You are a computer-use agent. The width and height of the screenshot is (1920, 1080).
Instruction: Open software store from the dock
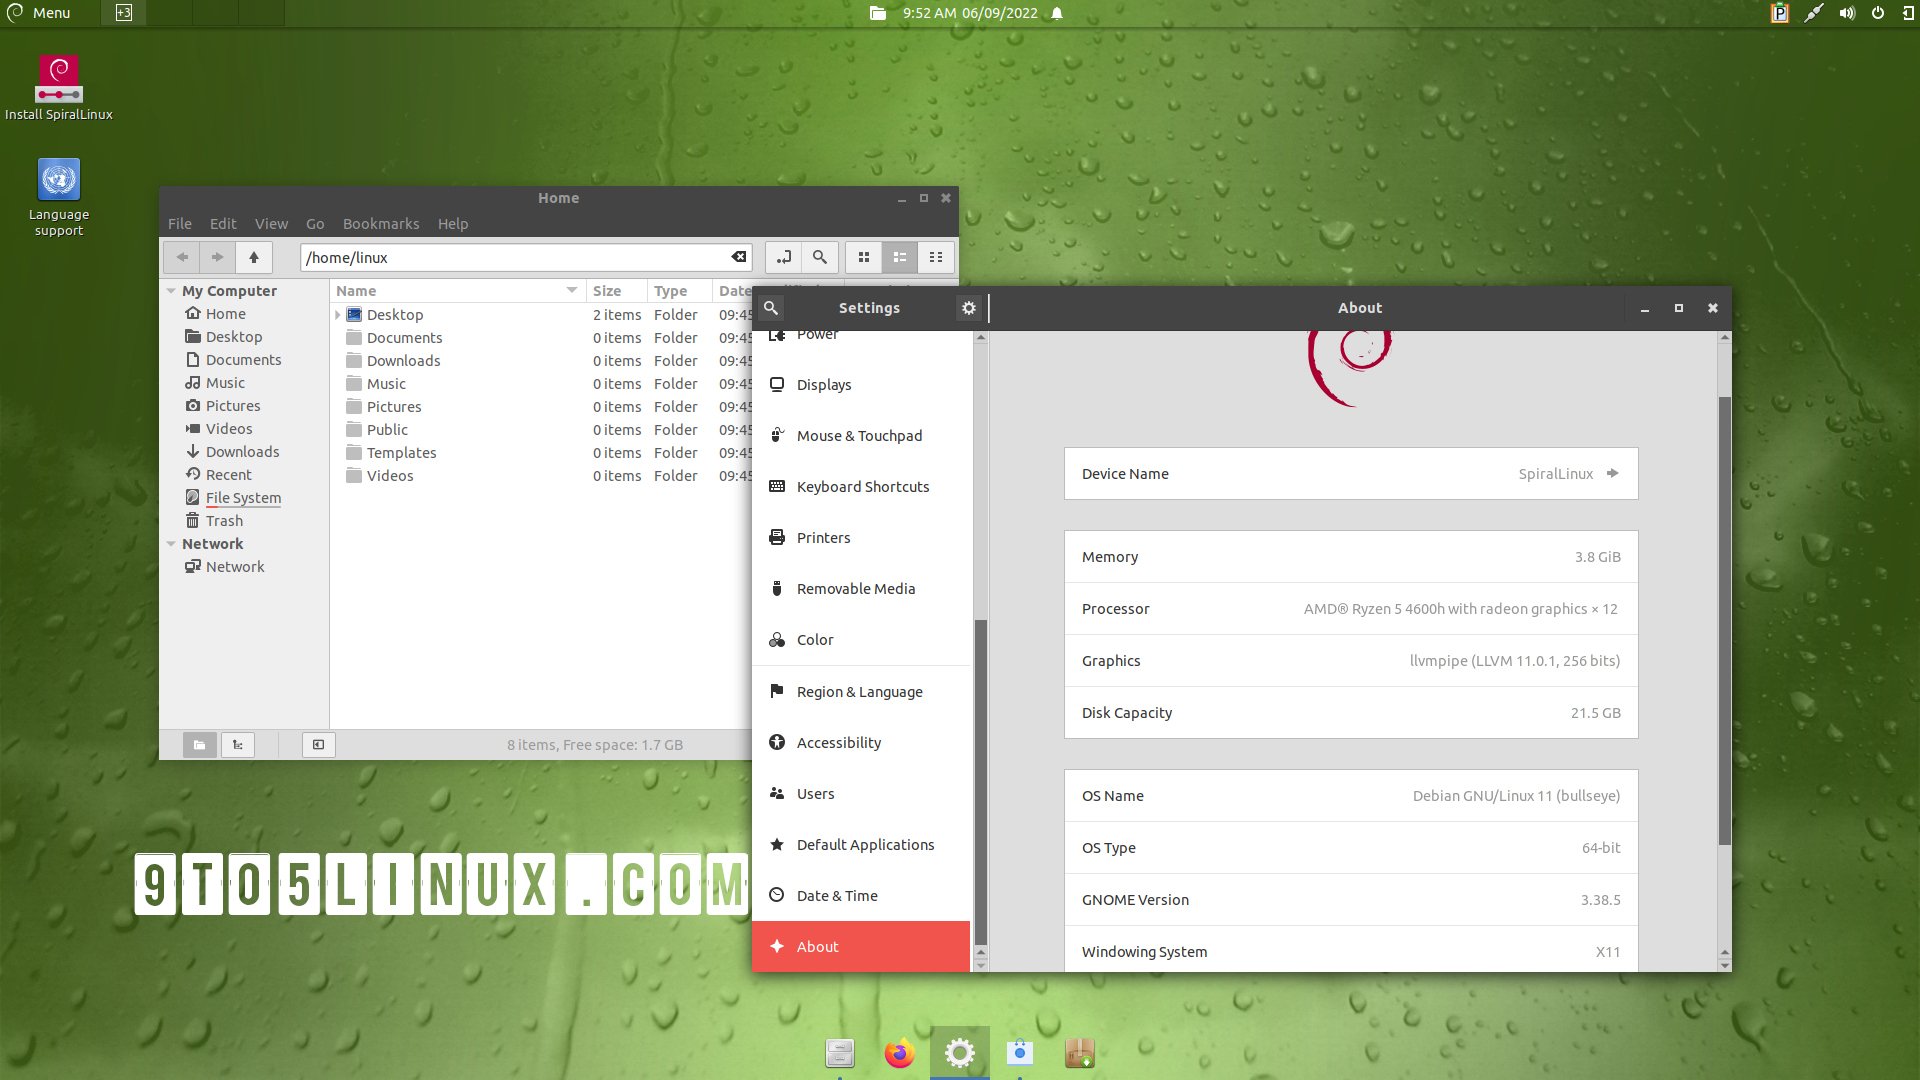coord(1020,1053)
